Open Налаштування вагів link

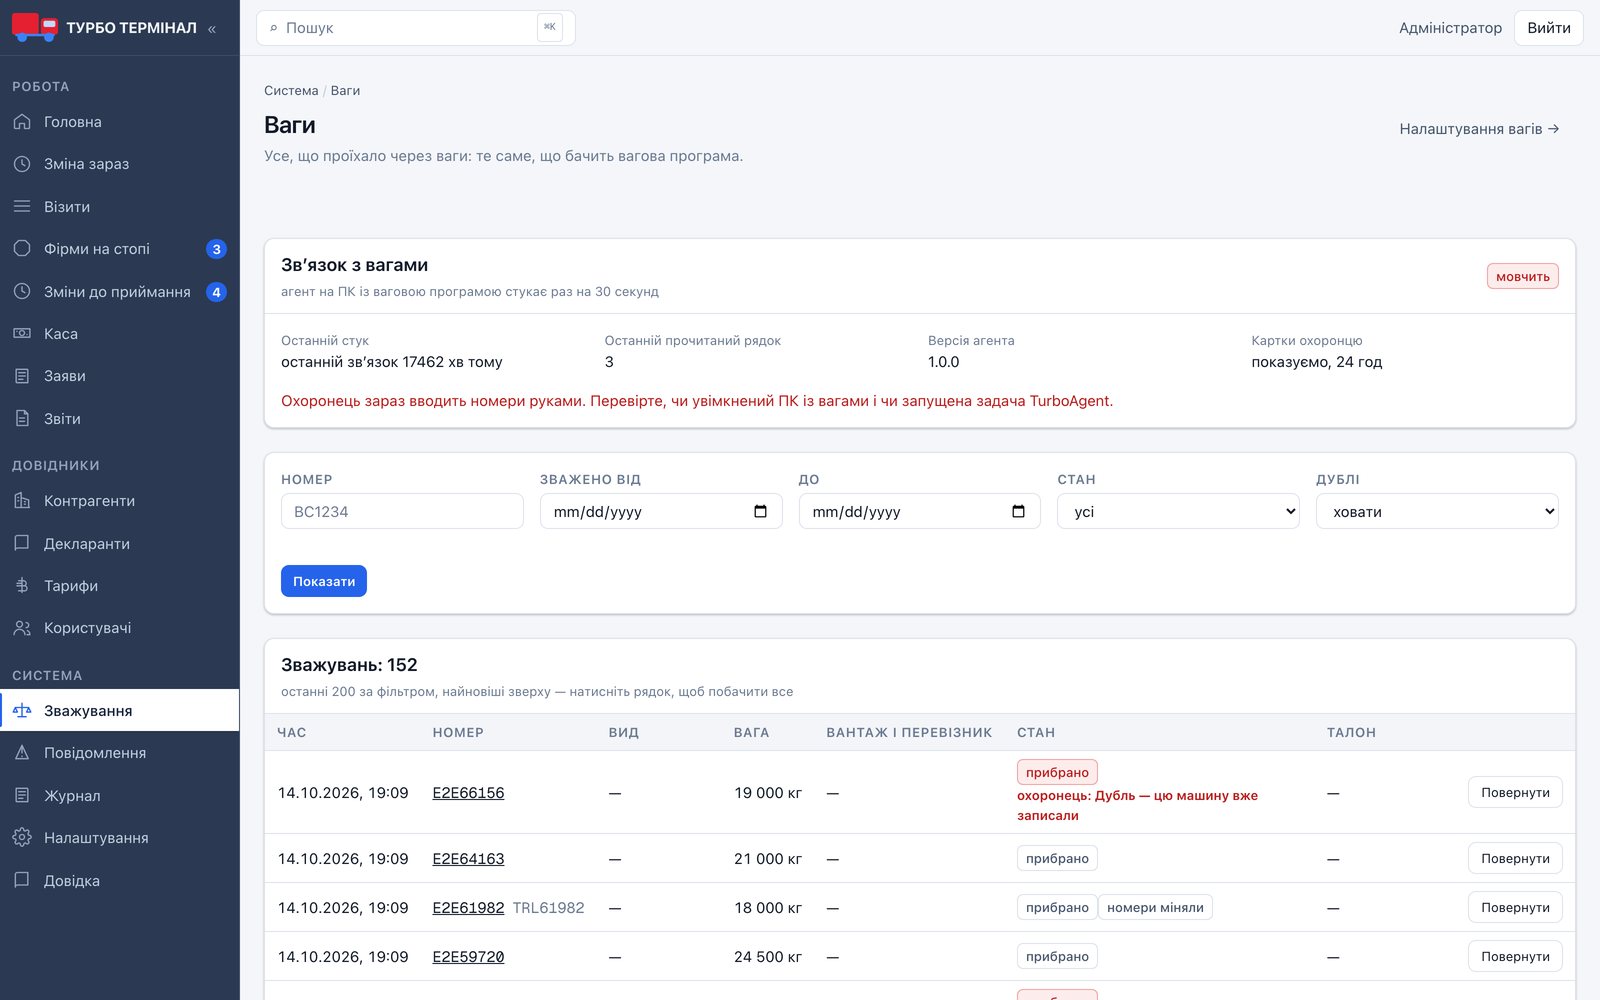(x=1479, y=129)
